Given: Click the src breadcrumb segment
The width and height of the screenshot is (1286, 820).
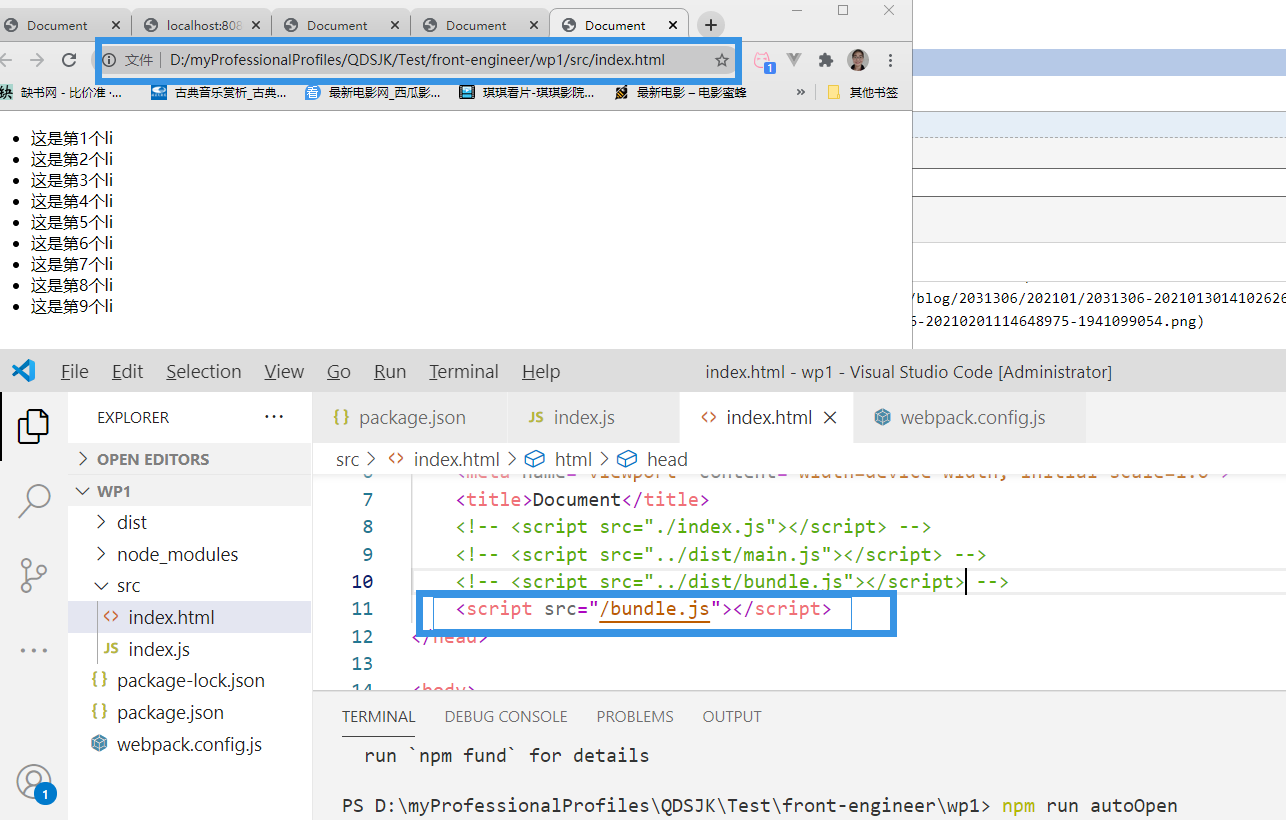Looking at the screenshot, I should point(347,459).
